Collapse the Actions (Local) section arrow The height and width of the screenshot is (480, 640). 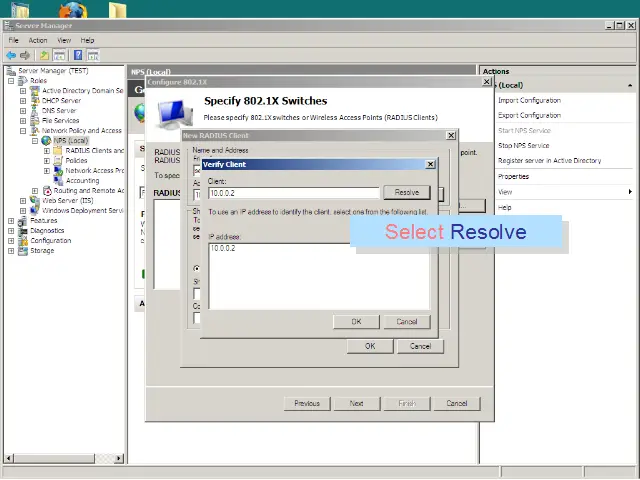(630, 85)
